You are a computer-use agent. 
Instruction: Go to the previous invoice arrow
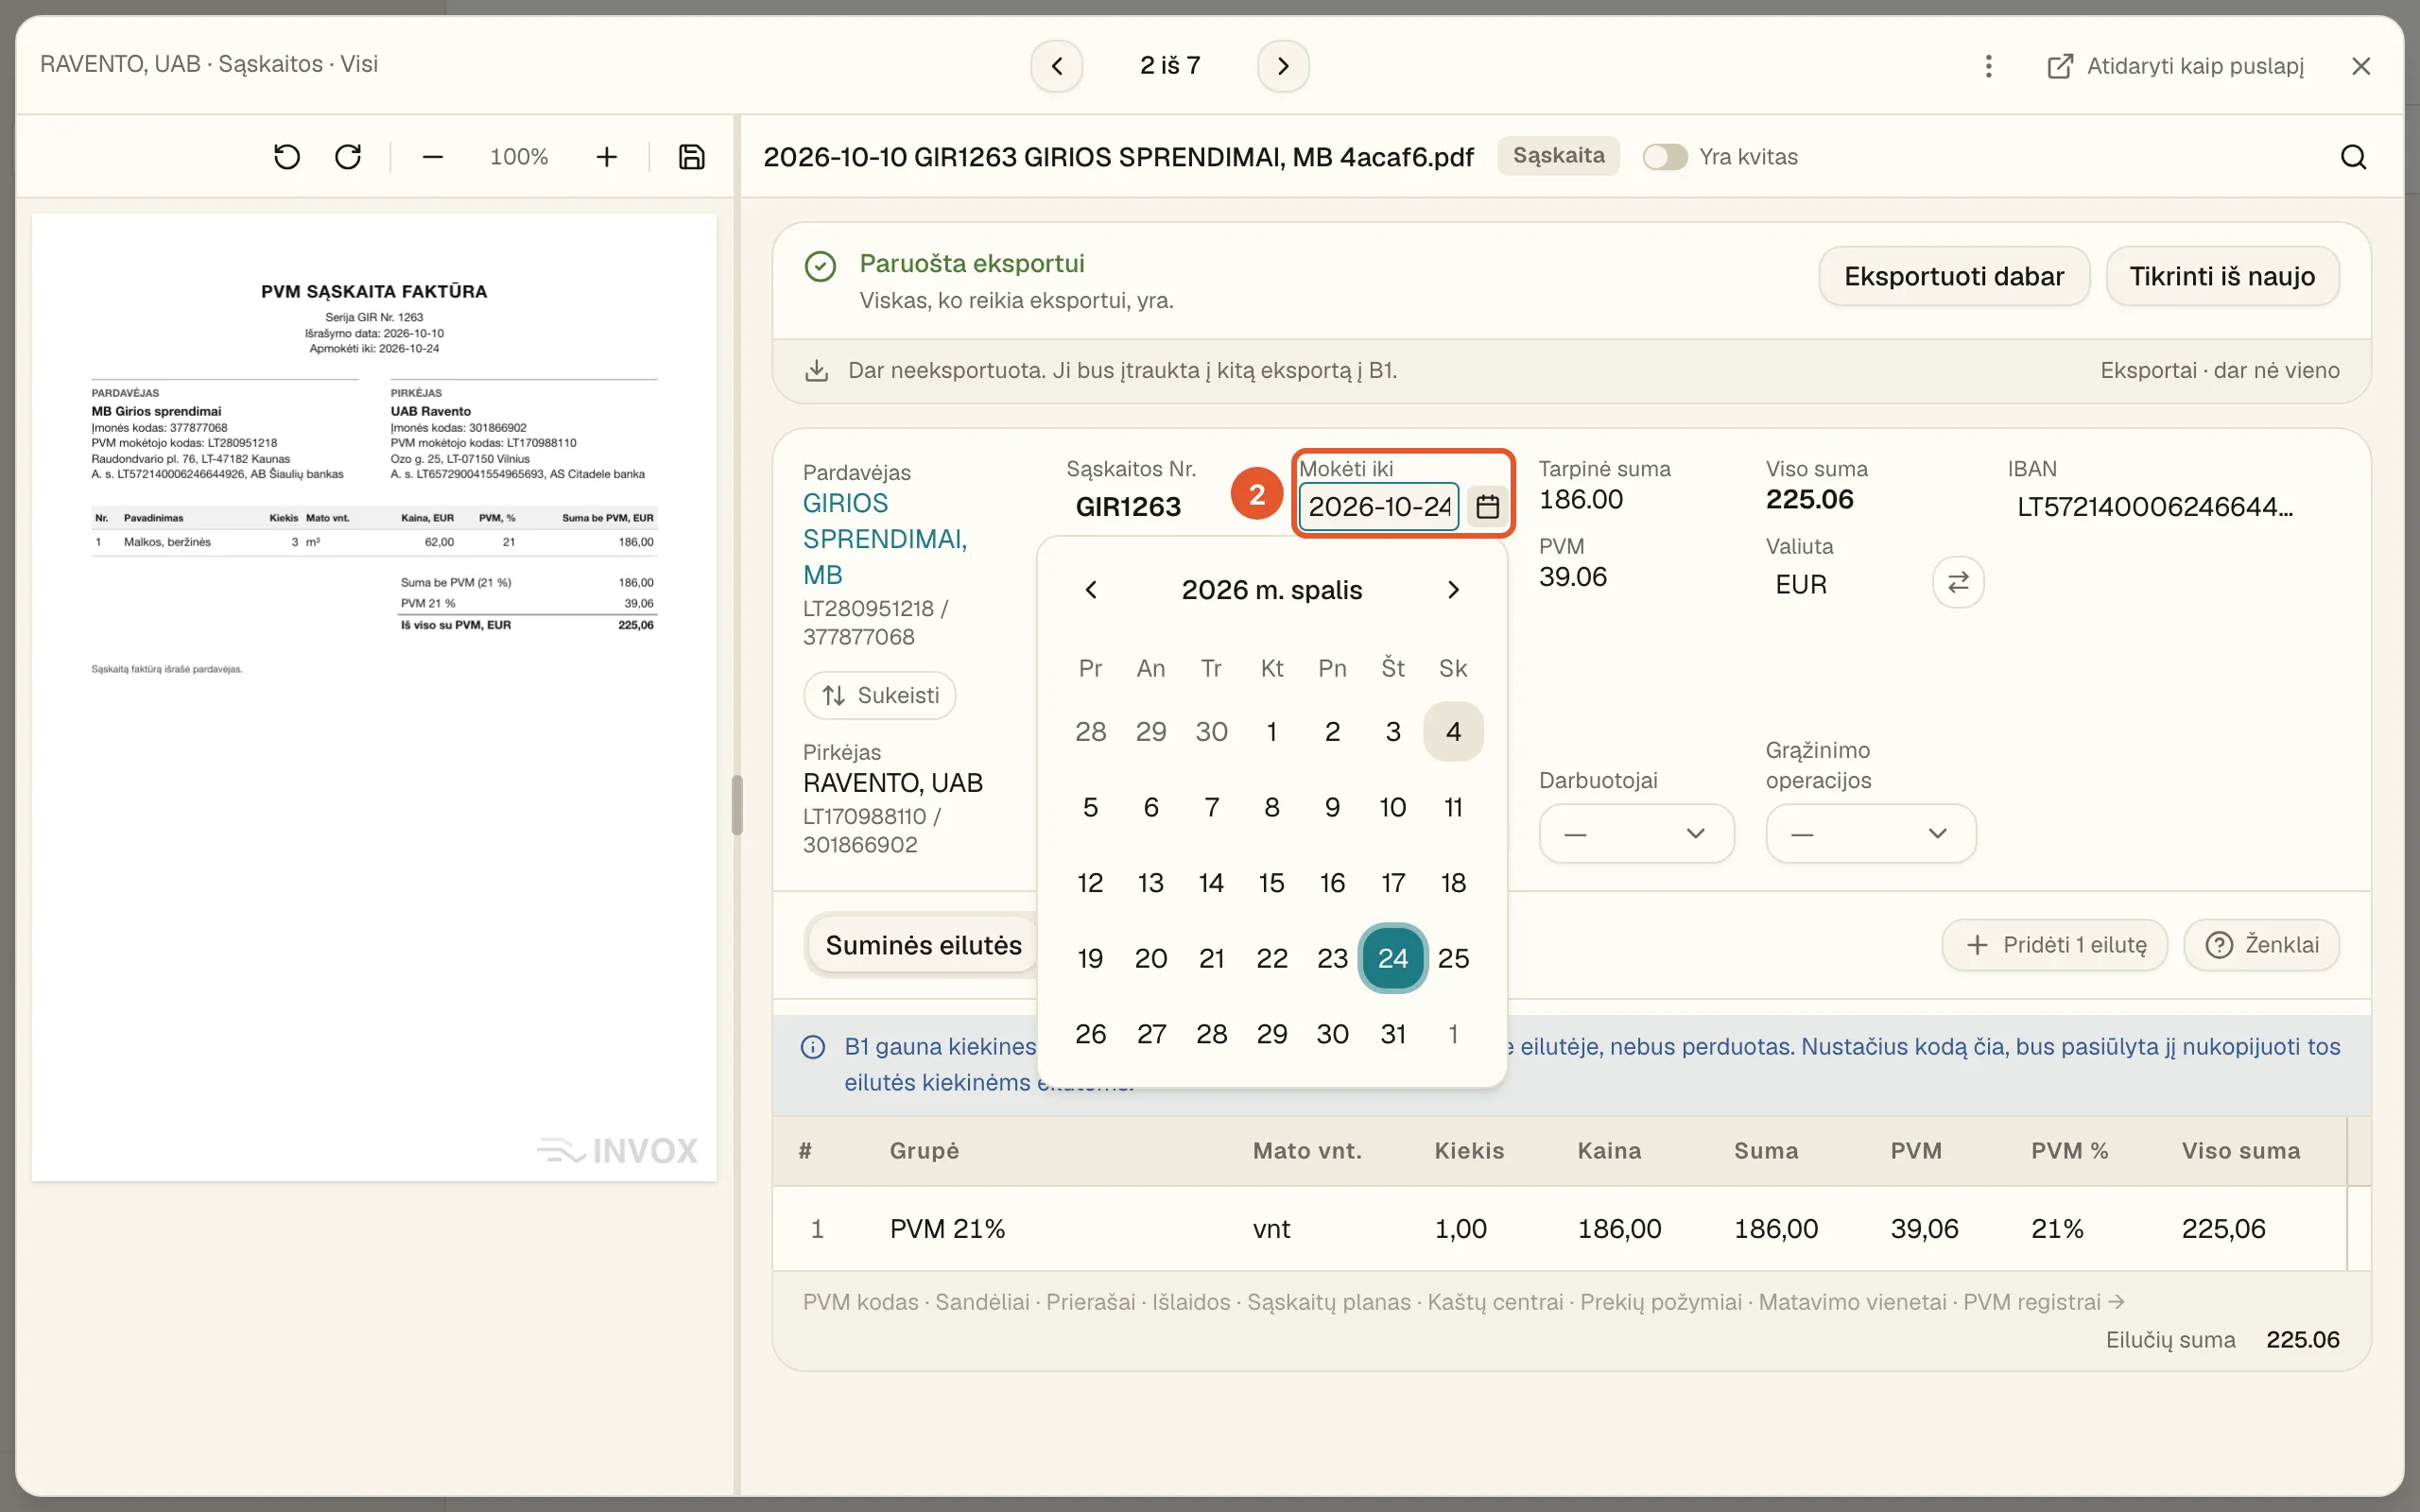(1057, 66)
